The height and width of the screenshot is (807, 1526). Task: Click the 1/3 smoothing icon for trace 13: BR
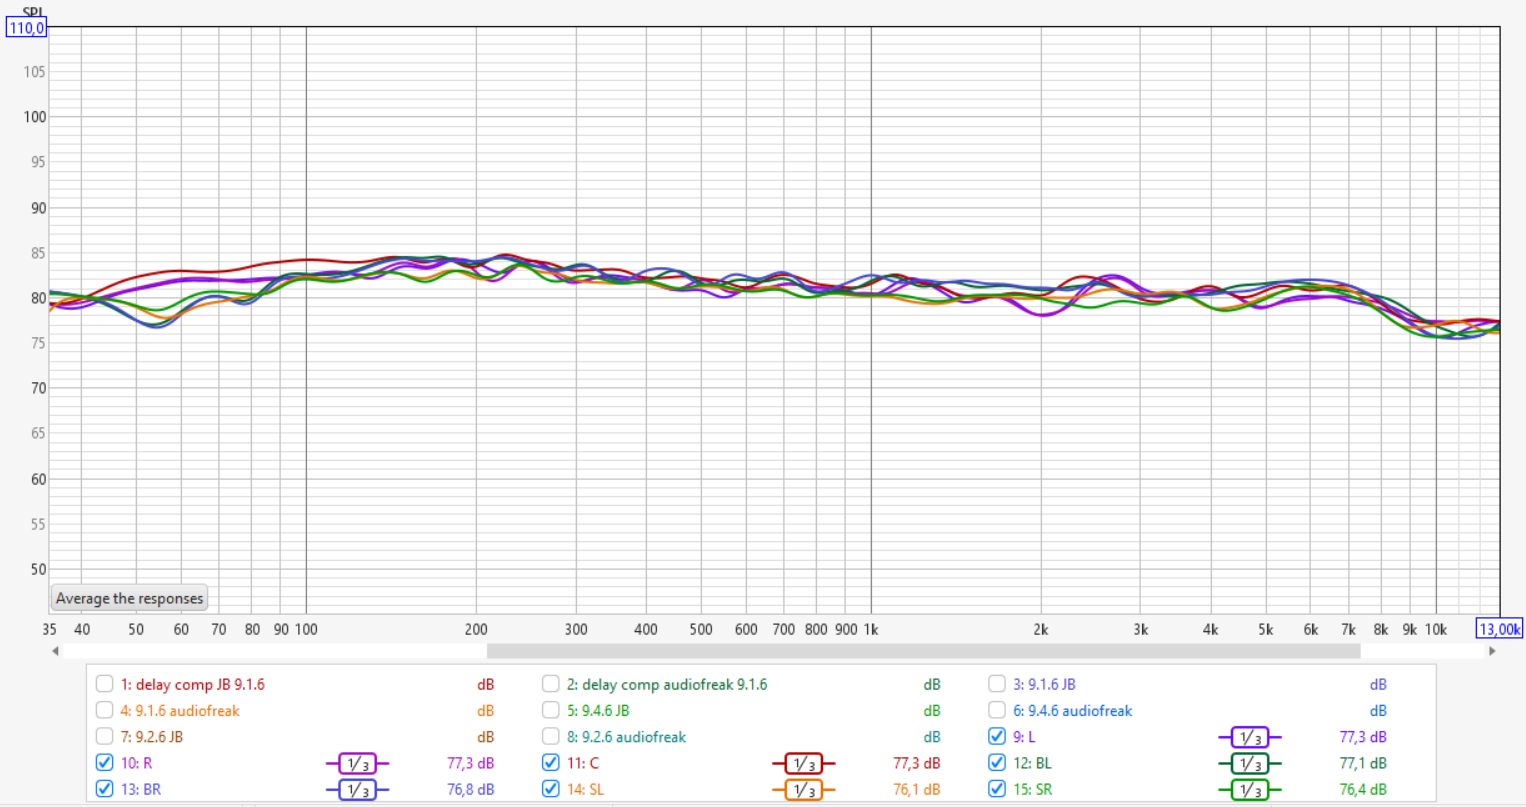coord(357,789)
